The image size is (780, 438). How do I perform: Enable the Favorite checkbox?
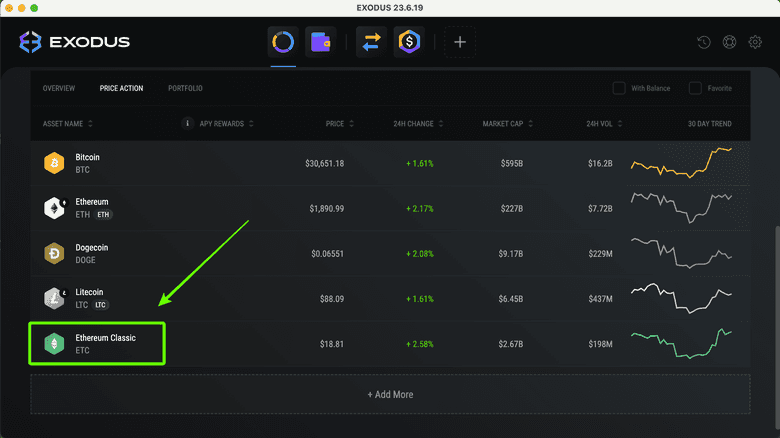[x=695, y=88]
